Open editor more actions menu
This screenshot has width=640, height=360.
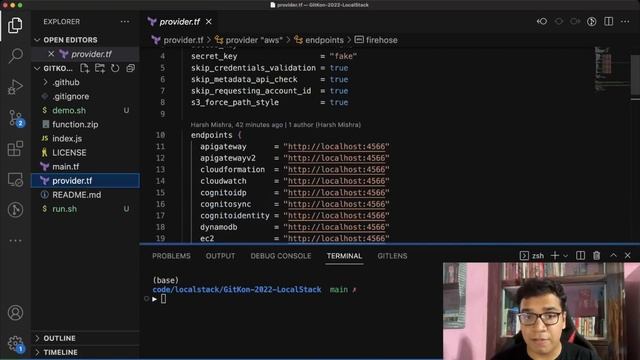coord(625,22)
